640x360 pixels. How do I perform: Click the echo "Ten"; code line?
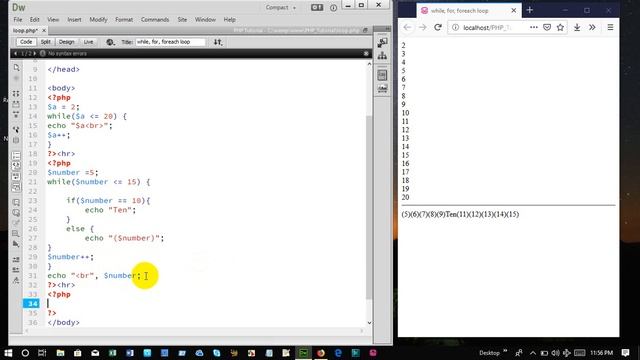tap(110, 210)
